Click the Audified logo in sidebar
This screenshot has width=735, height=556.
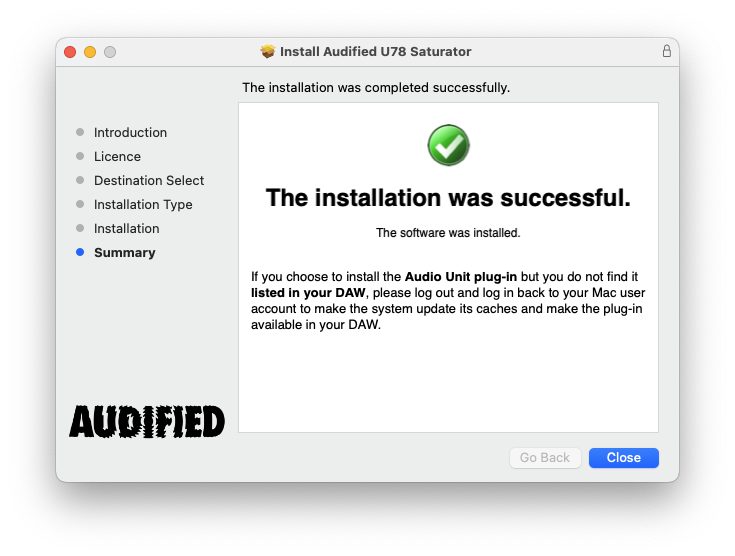click(x=147, y=421)
